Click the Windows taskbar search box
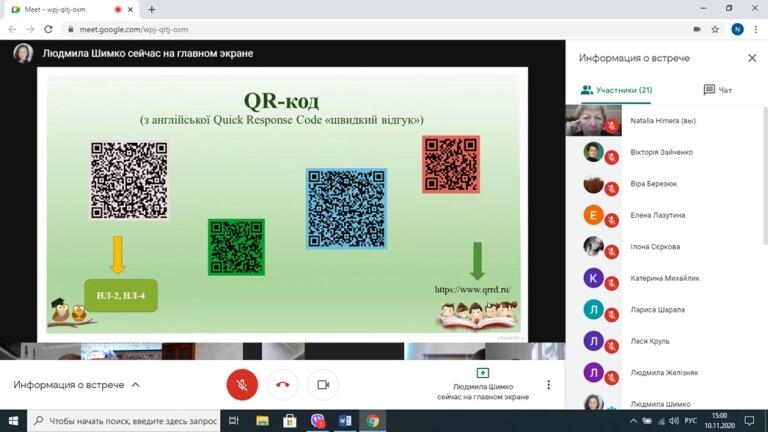Image resolution: width=768 pixels, height=432 pixels. point(124,421)
